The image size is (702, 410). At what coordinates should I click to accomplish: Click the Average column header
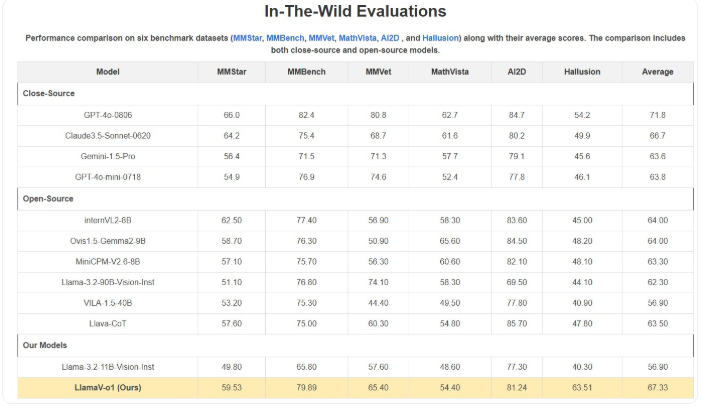click(x=657, y=72)
